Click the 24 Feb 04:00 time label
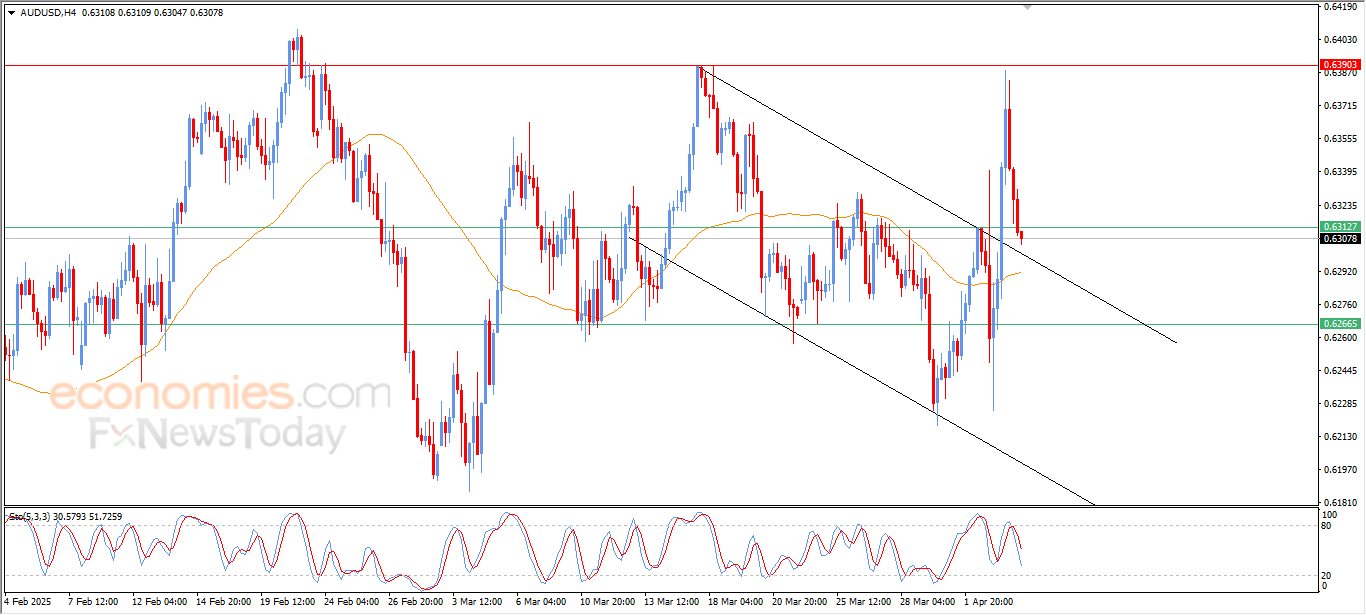 pos(352,602)
